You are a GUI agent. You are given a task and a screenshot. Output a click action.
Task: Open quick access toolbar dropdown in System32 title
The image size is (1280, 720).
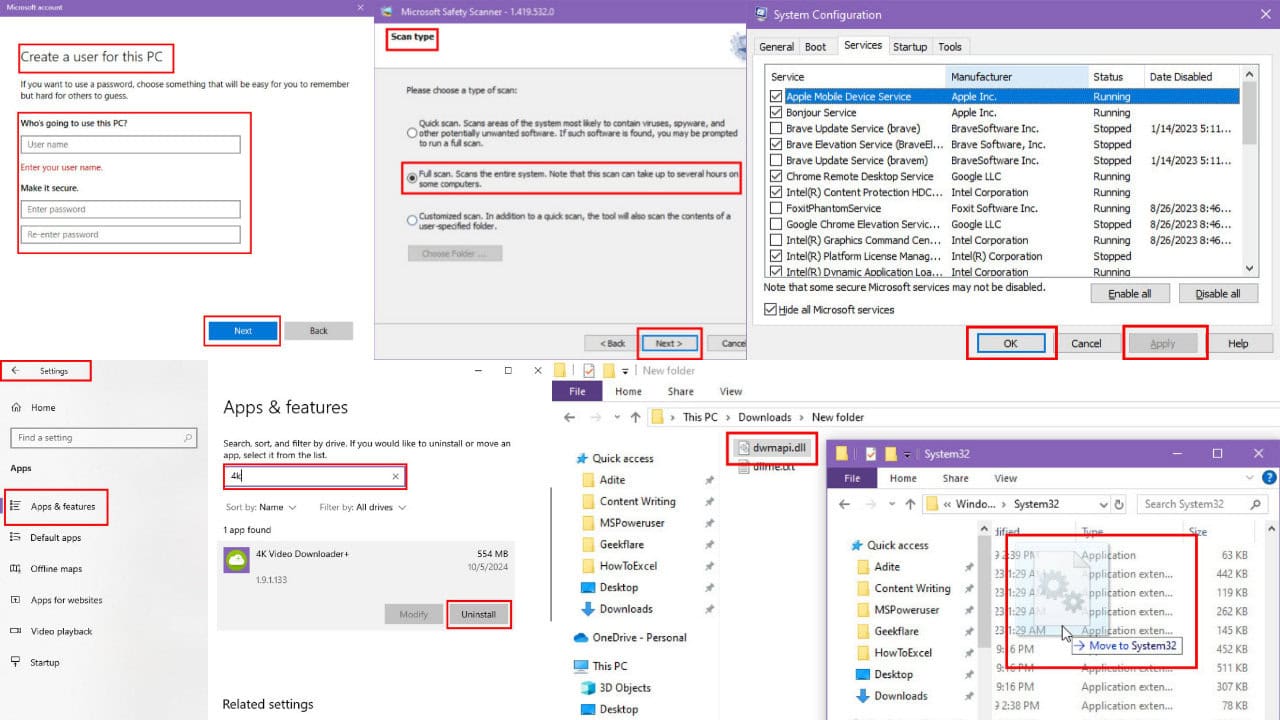907,455
